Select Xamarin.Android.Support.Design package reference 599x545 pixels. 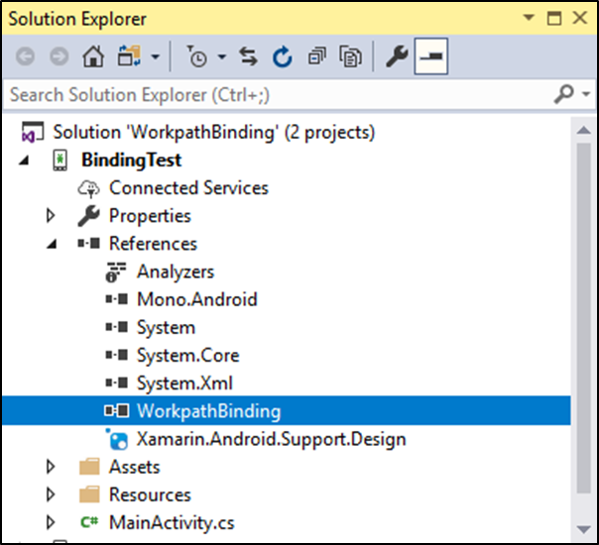click(x=271, y=439)
